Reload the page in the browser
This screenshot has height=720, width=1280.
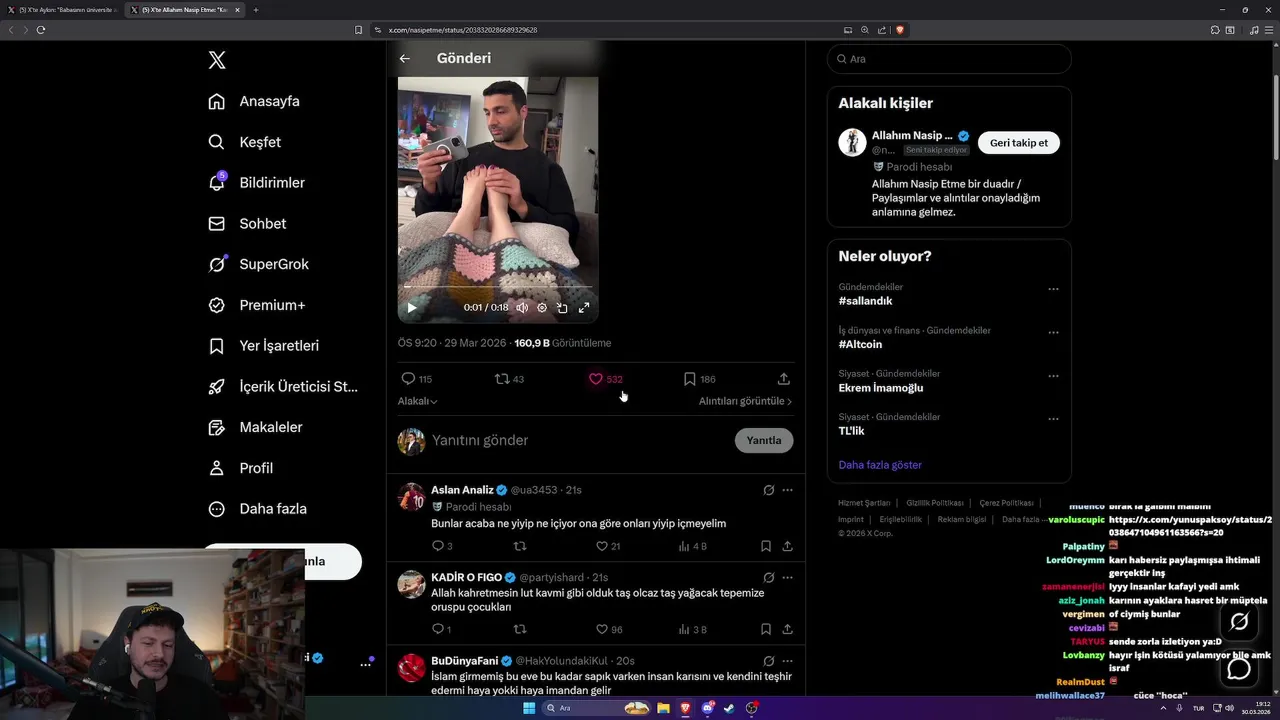41,30
